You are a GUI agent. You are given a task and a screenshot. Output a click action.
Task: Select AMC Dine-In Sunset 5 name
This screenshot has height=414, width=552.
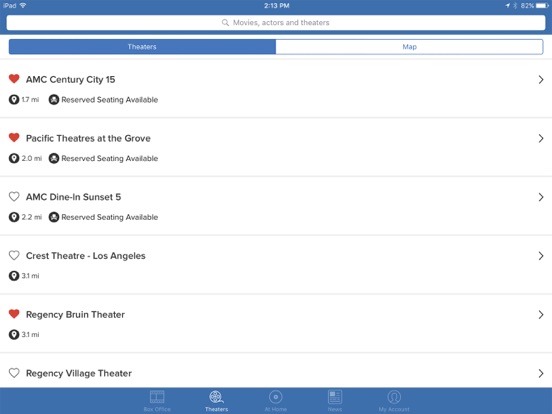[73, 197]
